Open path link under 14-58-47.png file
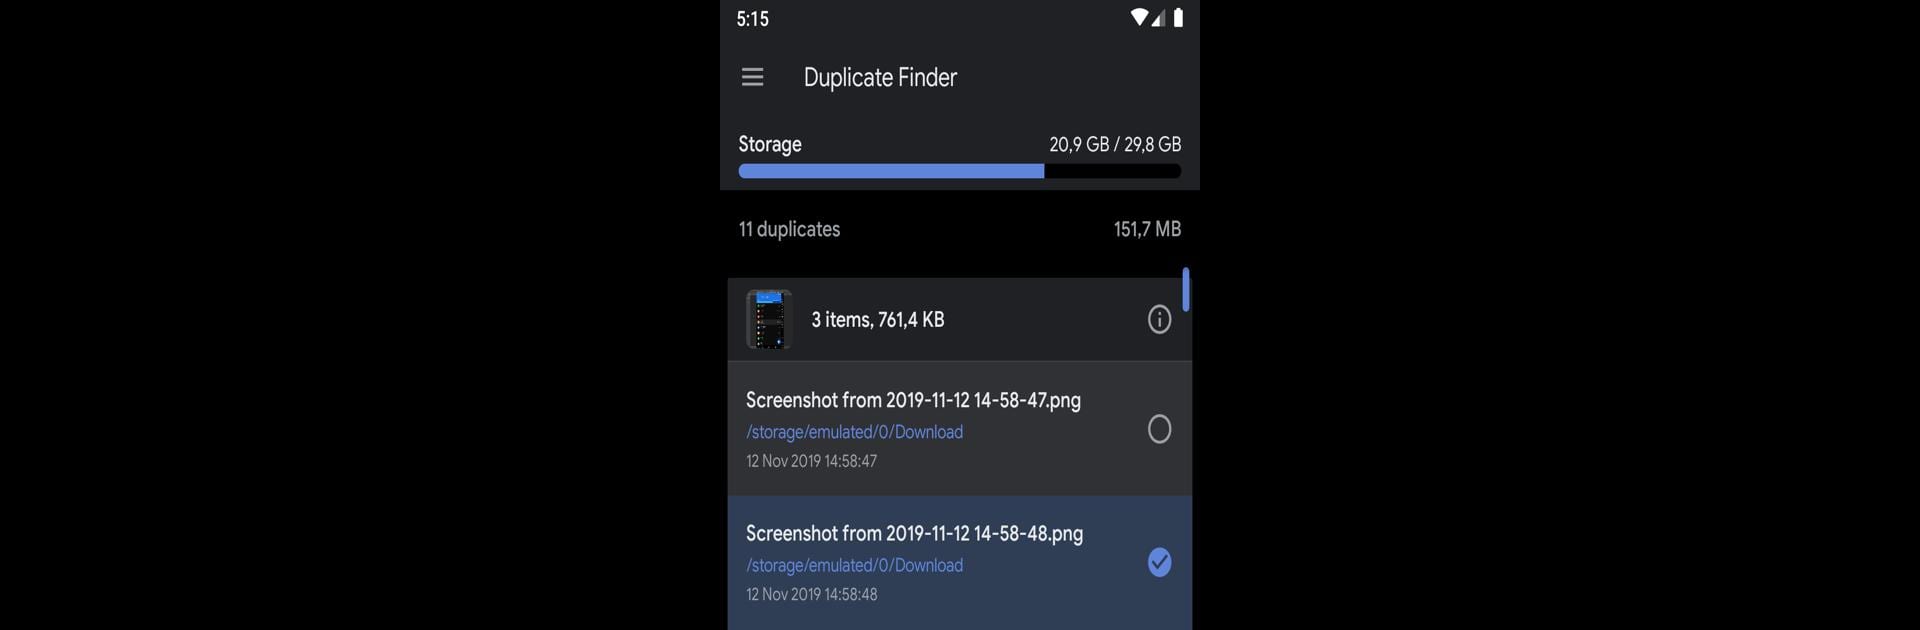The height and width of the screenshot is (630, 1920). click(854, 432)
